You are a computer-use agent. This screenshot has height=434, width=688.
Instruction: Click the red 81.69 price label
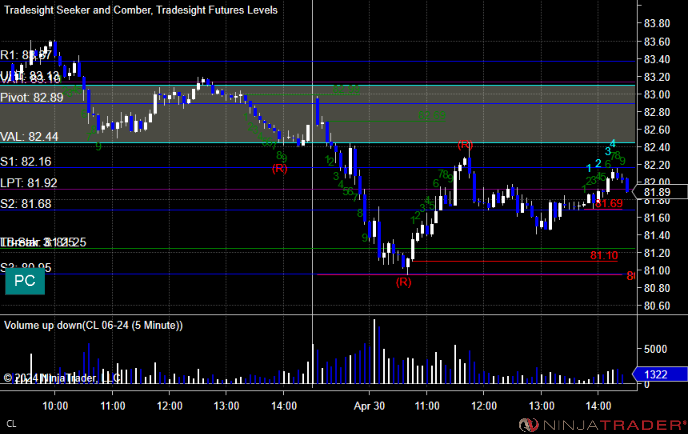tap(609, 203)
